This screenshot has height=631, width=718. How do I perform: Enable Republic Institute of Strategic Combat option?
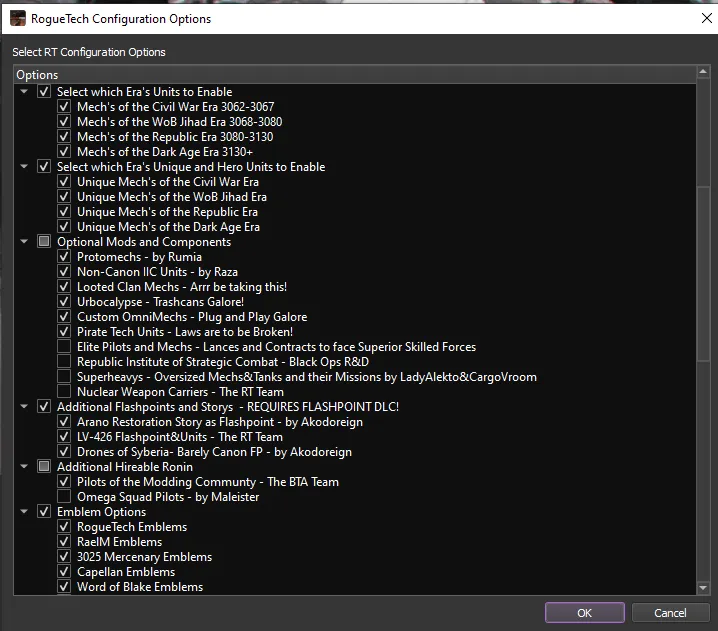tap(64, 362)
